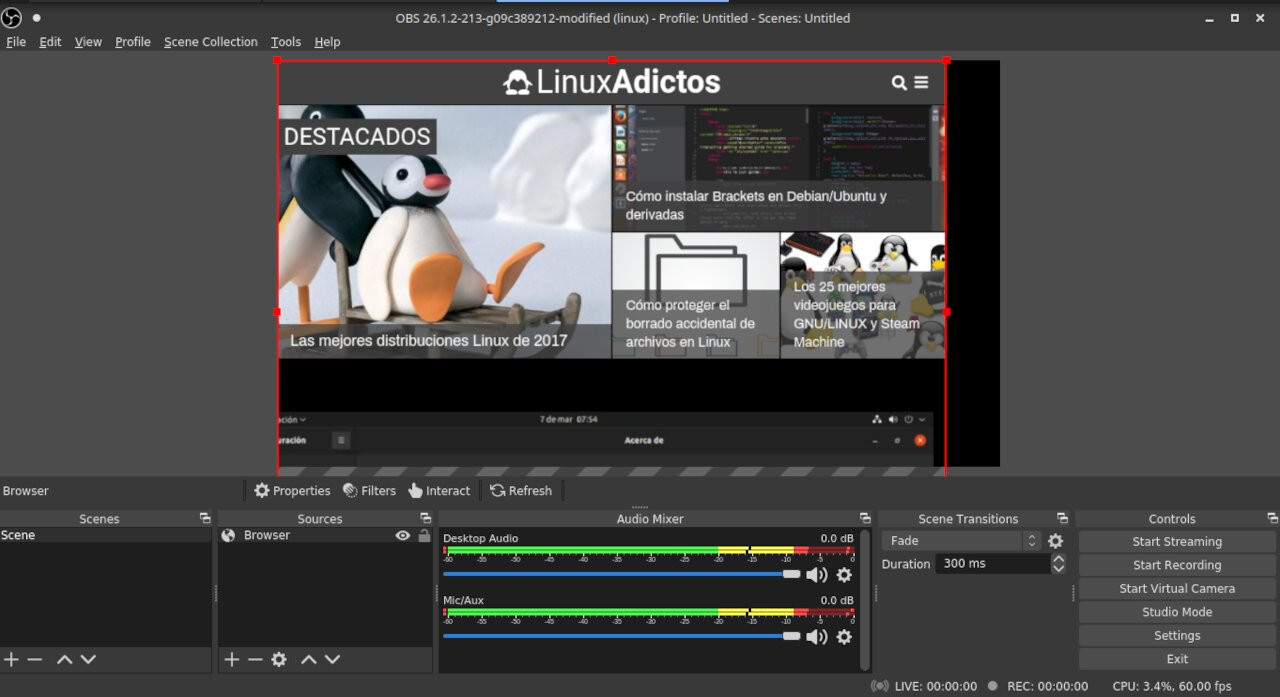Open Filters for the Browser source
Screen dimensions: 1280x697
point(369,491)
